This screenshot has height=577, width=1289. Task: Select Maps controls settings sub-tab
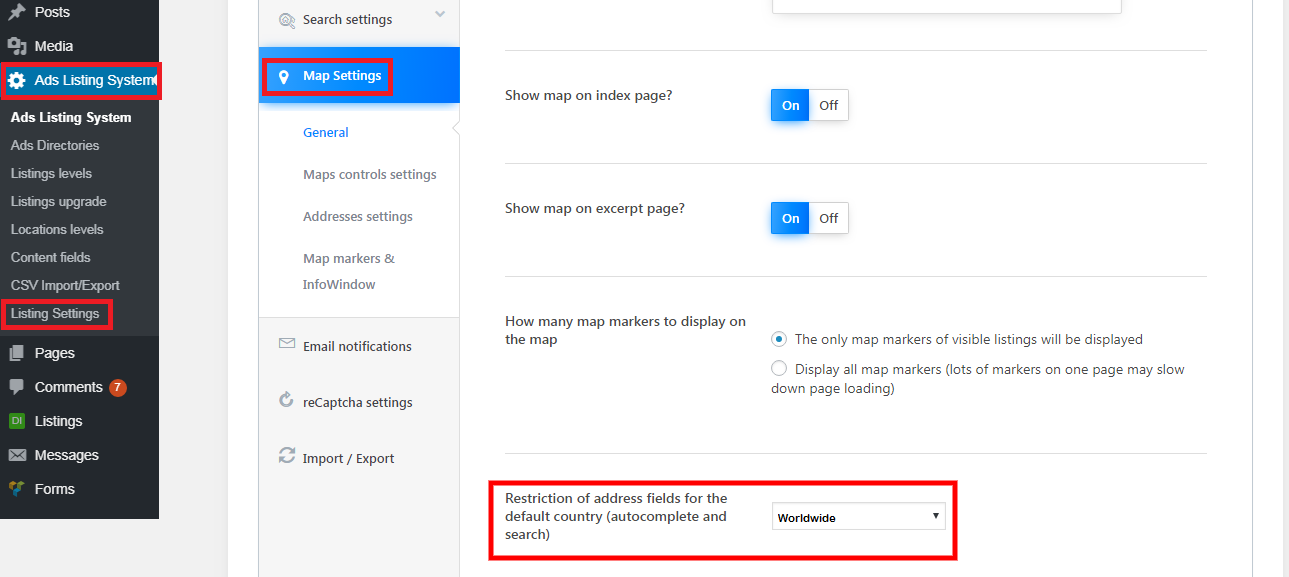pos(370,174)
